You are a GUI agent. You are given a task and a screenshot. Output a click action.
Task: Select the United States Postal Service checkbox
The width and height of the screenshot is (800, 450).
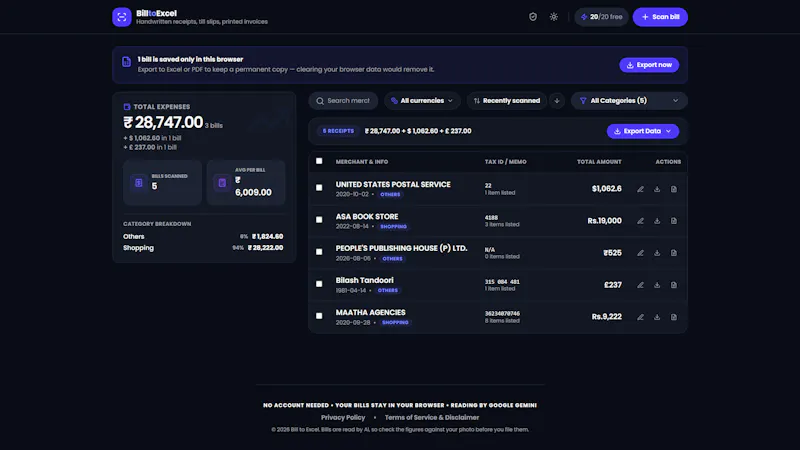tap(319, 188)
